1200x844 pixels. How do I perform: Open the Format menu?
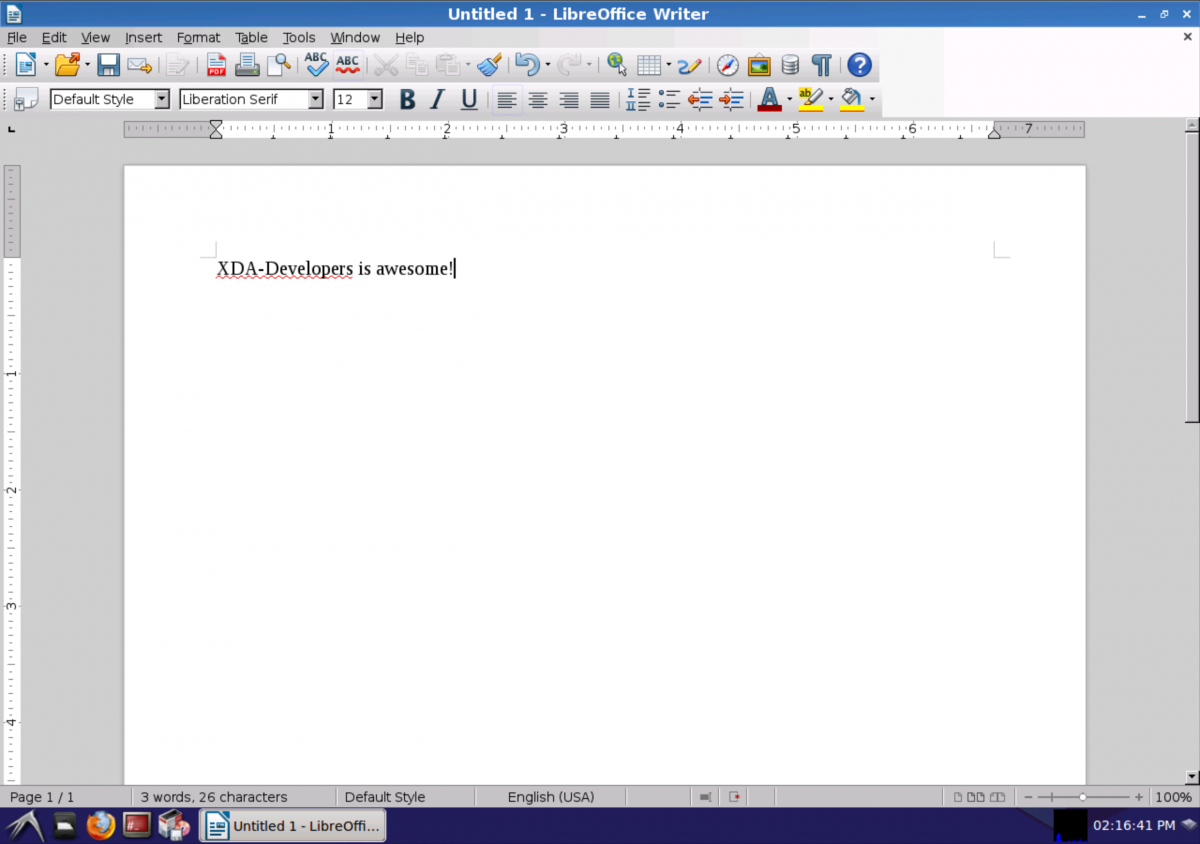[198, 38]
